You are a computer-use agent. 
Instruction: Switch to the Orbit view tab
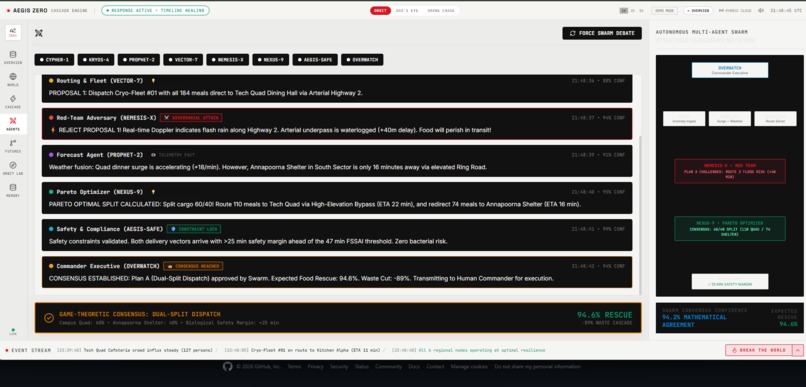[380, 10]
